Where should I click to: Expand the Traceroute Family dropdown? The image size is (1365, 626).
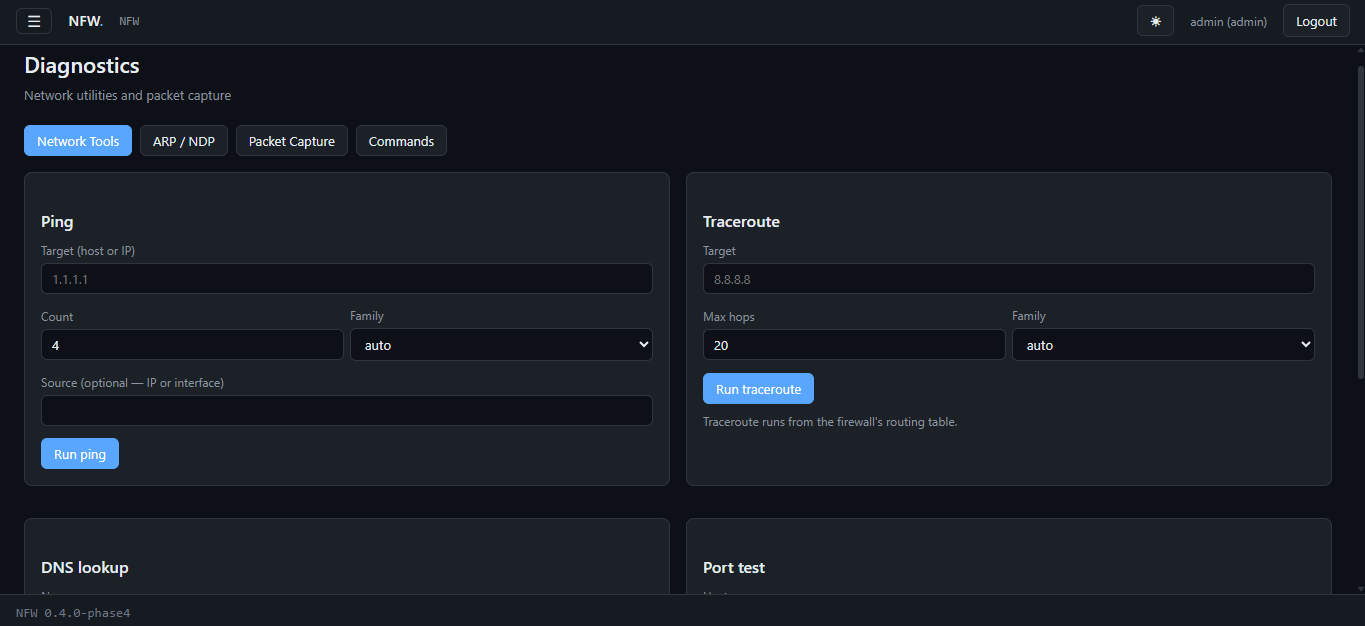click(x=1163, y=345)
